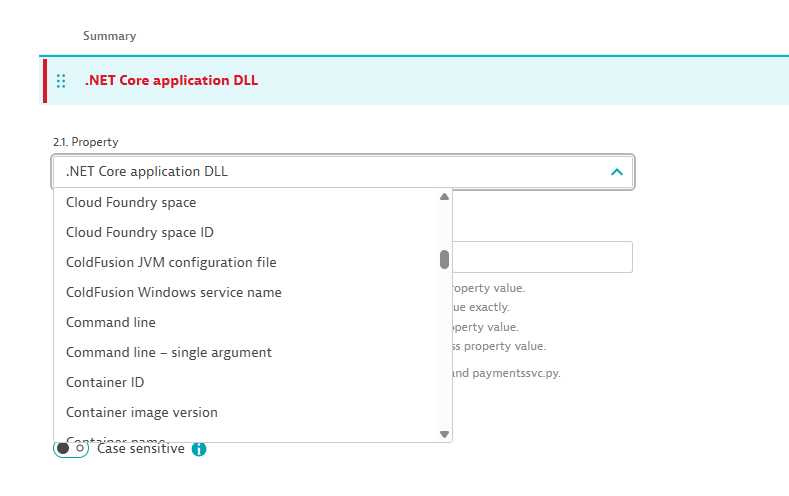The height and width of the screenshot is (496, 789).
Task: Collapse the Property dropdown chevron
Action: pos(616,172)
